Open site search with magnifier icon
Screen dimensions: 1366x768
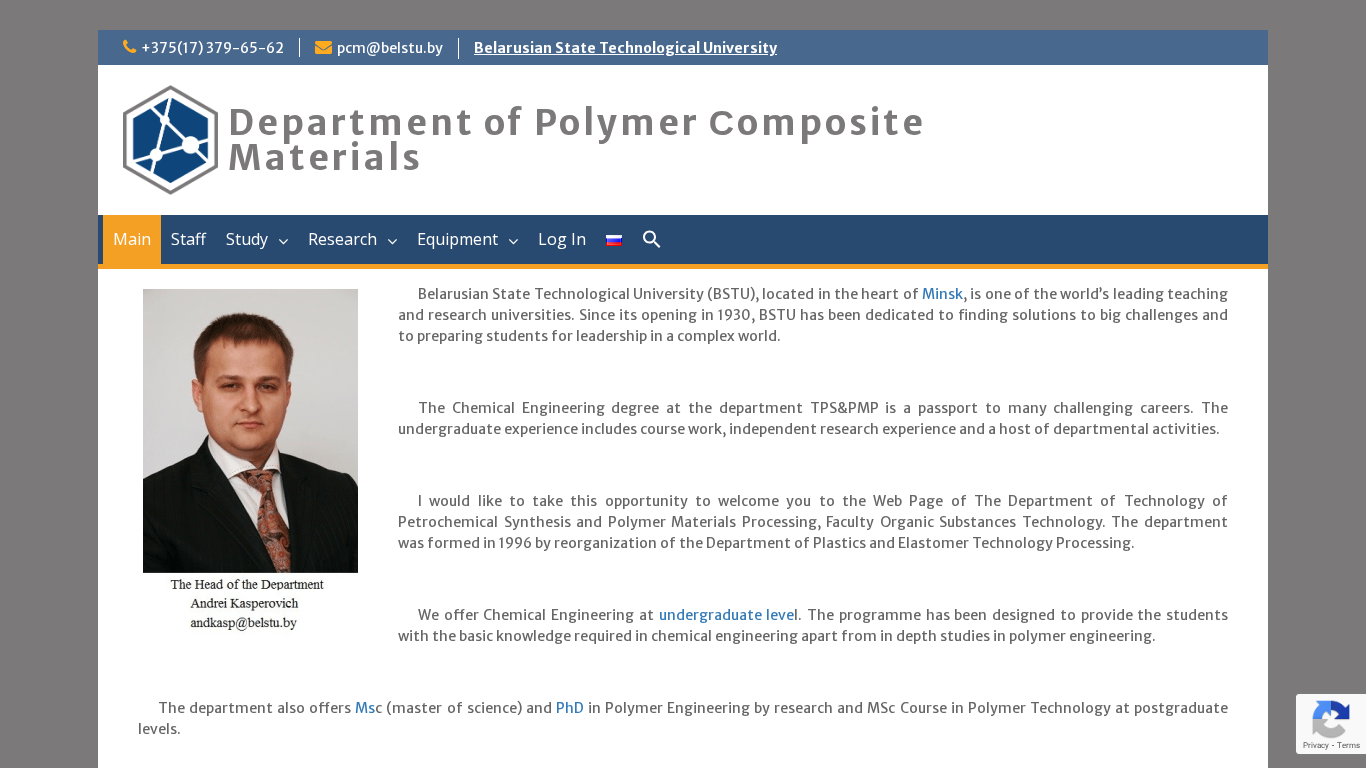(652, 240)
